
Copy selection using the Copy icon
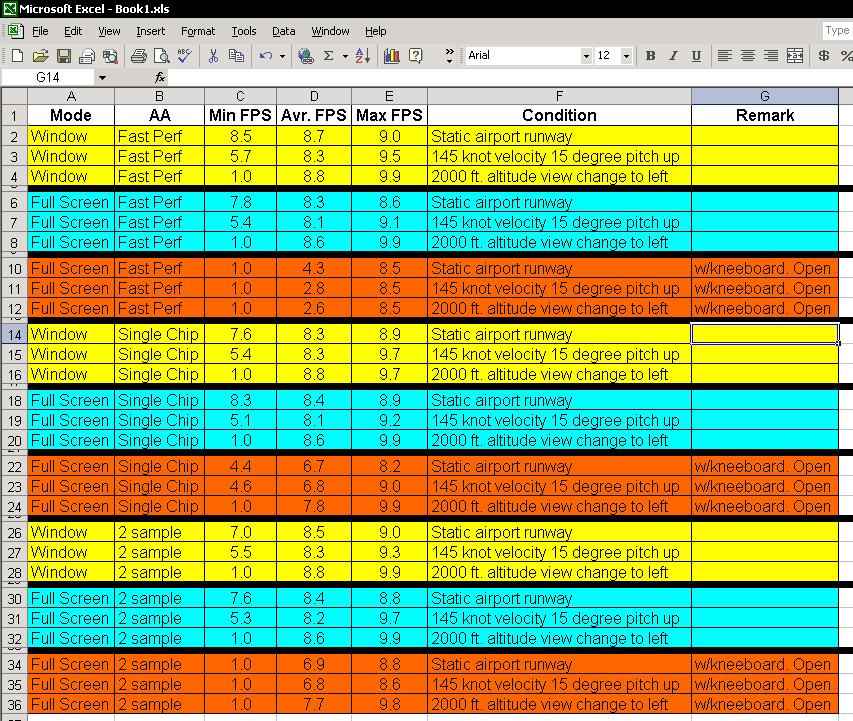[x=236, y=56]
